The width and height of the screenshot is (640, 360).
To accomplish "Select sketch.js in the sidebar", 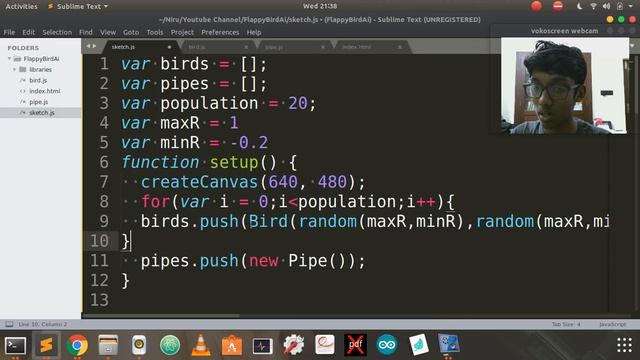I will (x=42, y=113).
